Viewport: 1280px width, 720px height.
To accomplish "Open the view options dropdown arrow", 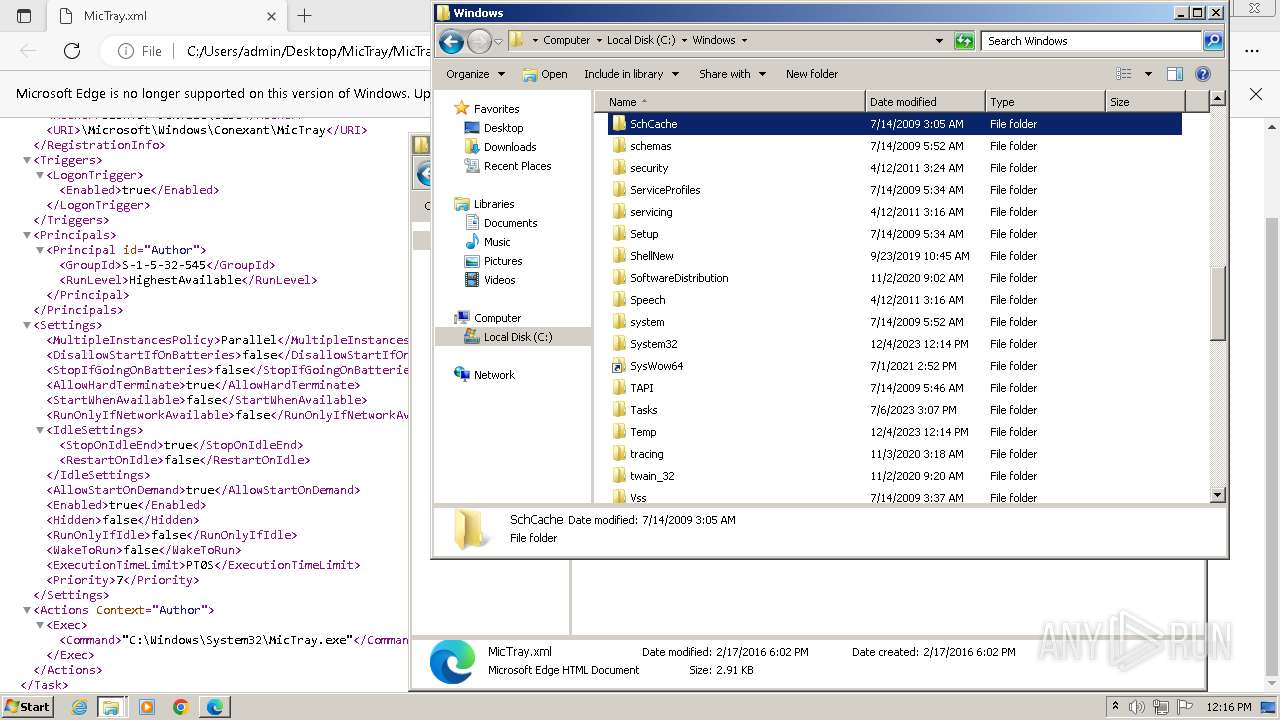I will click(x=1148, y=74).
